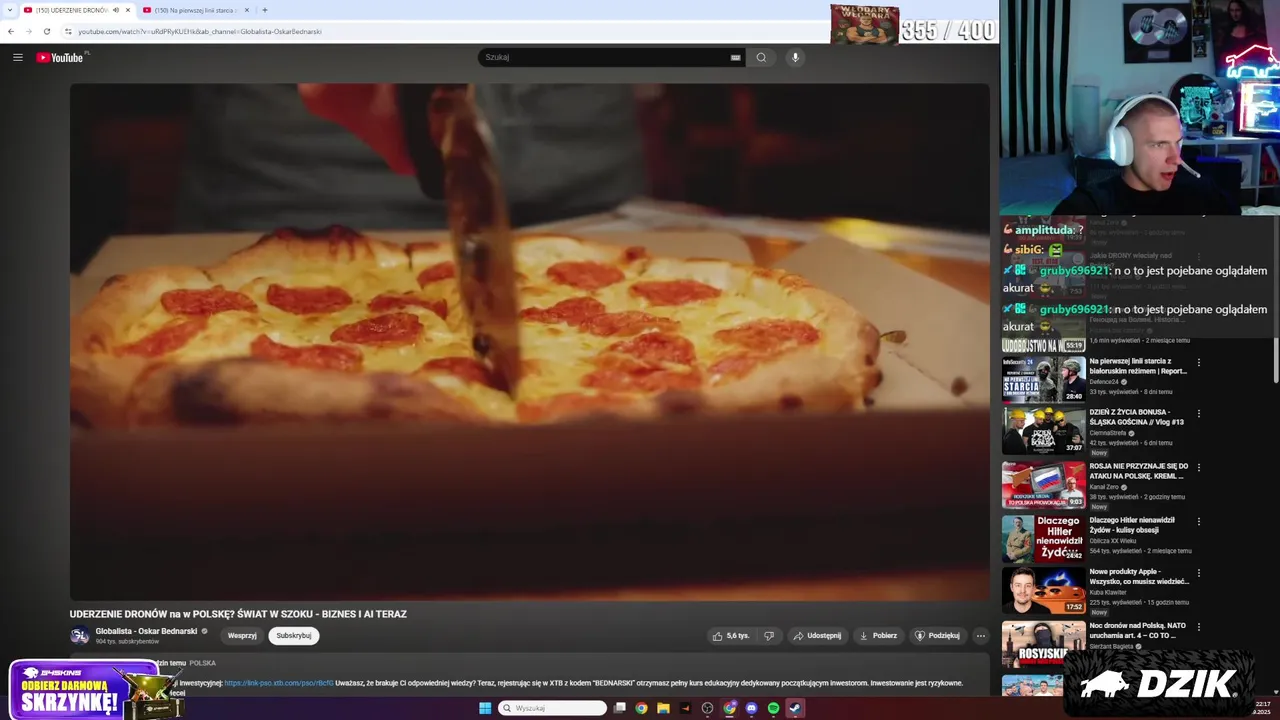This screenshot has width=1280, height=720.
Task: Click the Pobierz download button
Action: pos(878,635)
